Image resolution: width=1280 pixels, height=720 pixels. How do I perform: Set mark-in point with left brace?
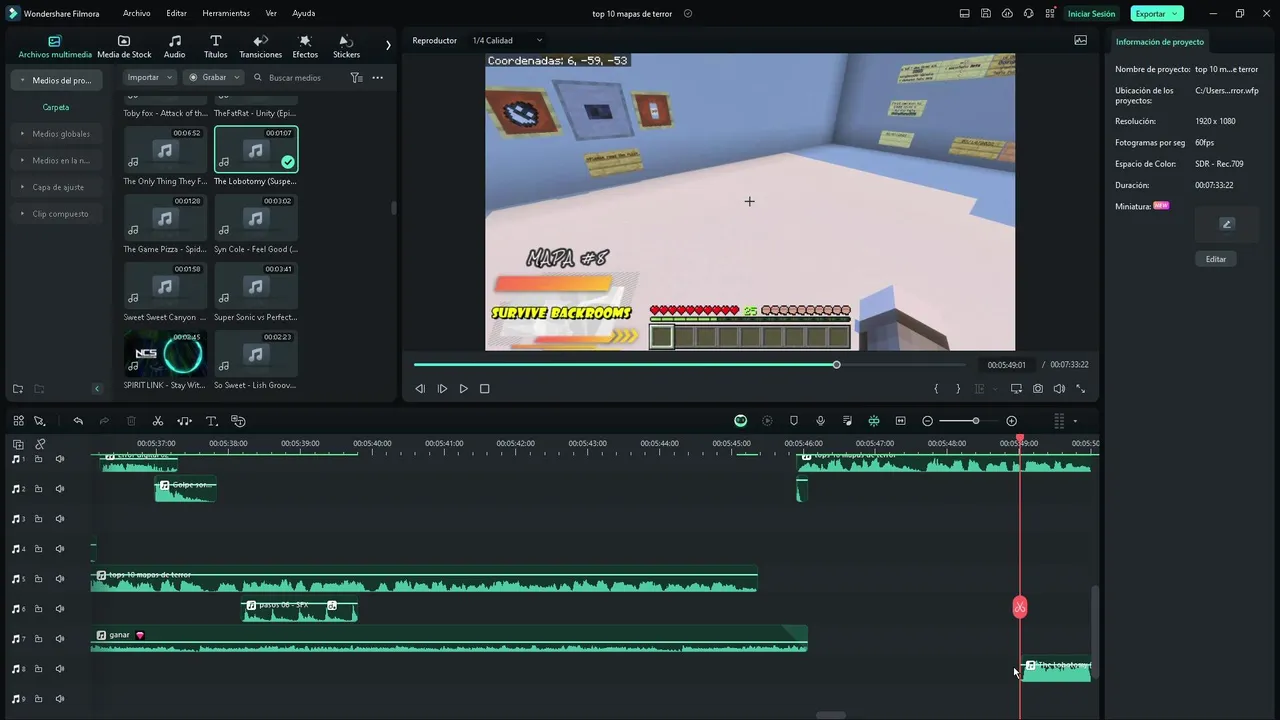[936, 389]
